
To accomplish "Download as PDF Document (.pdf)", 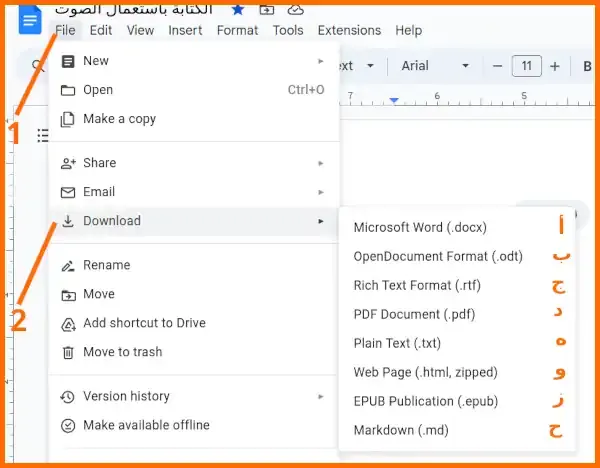I will click(457, 315).
